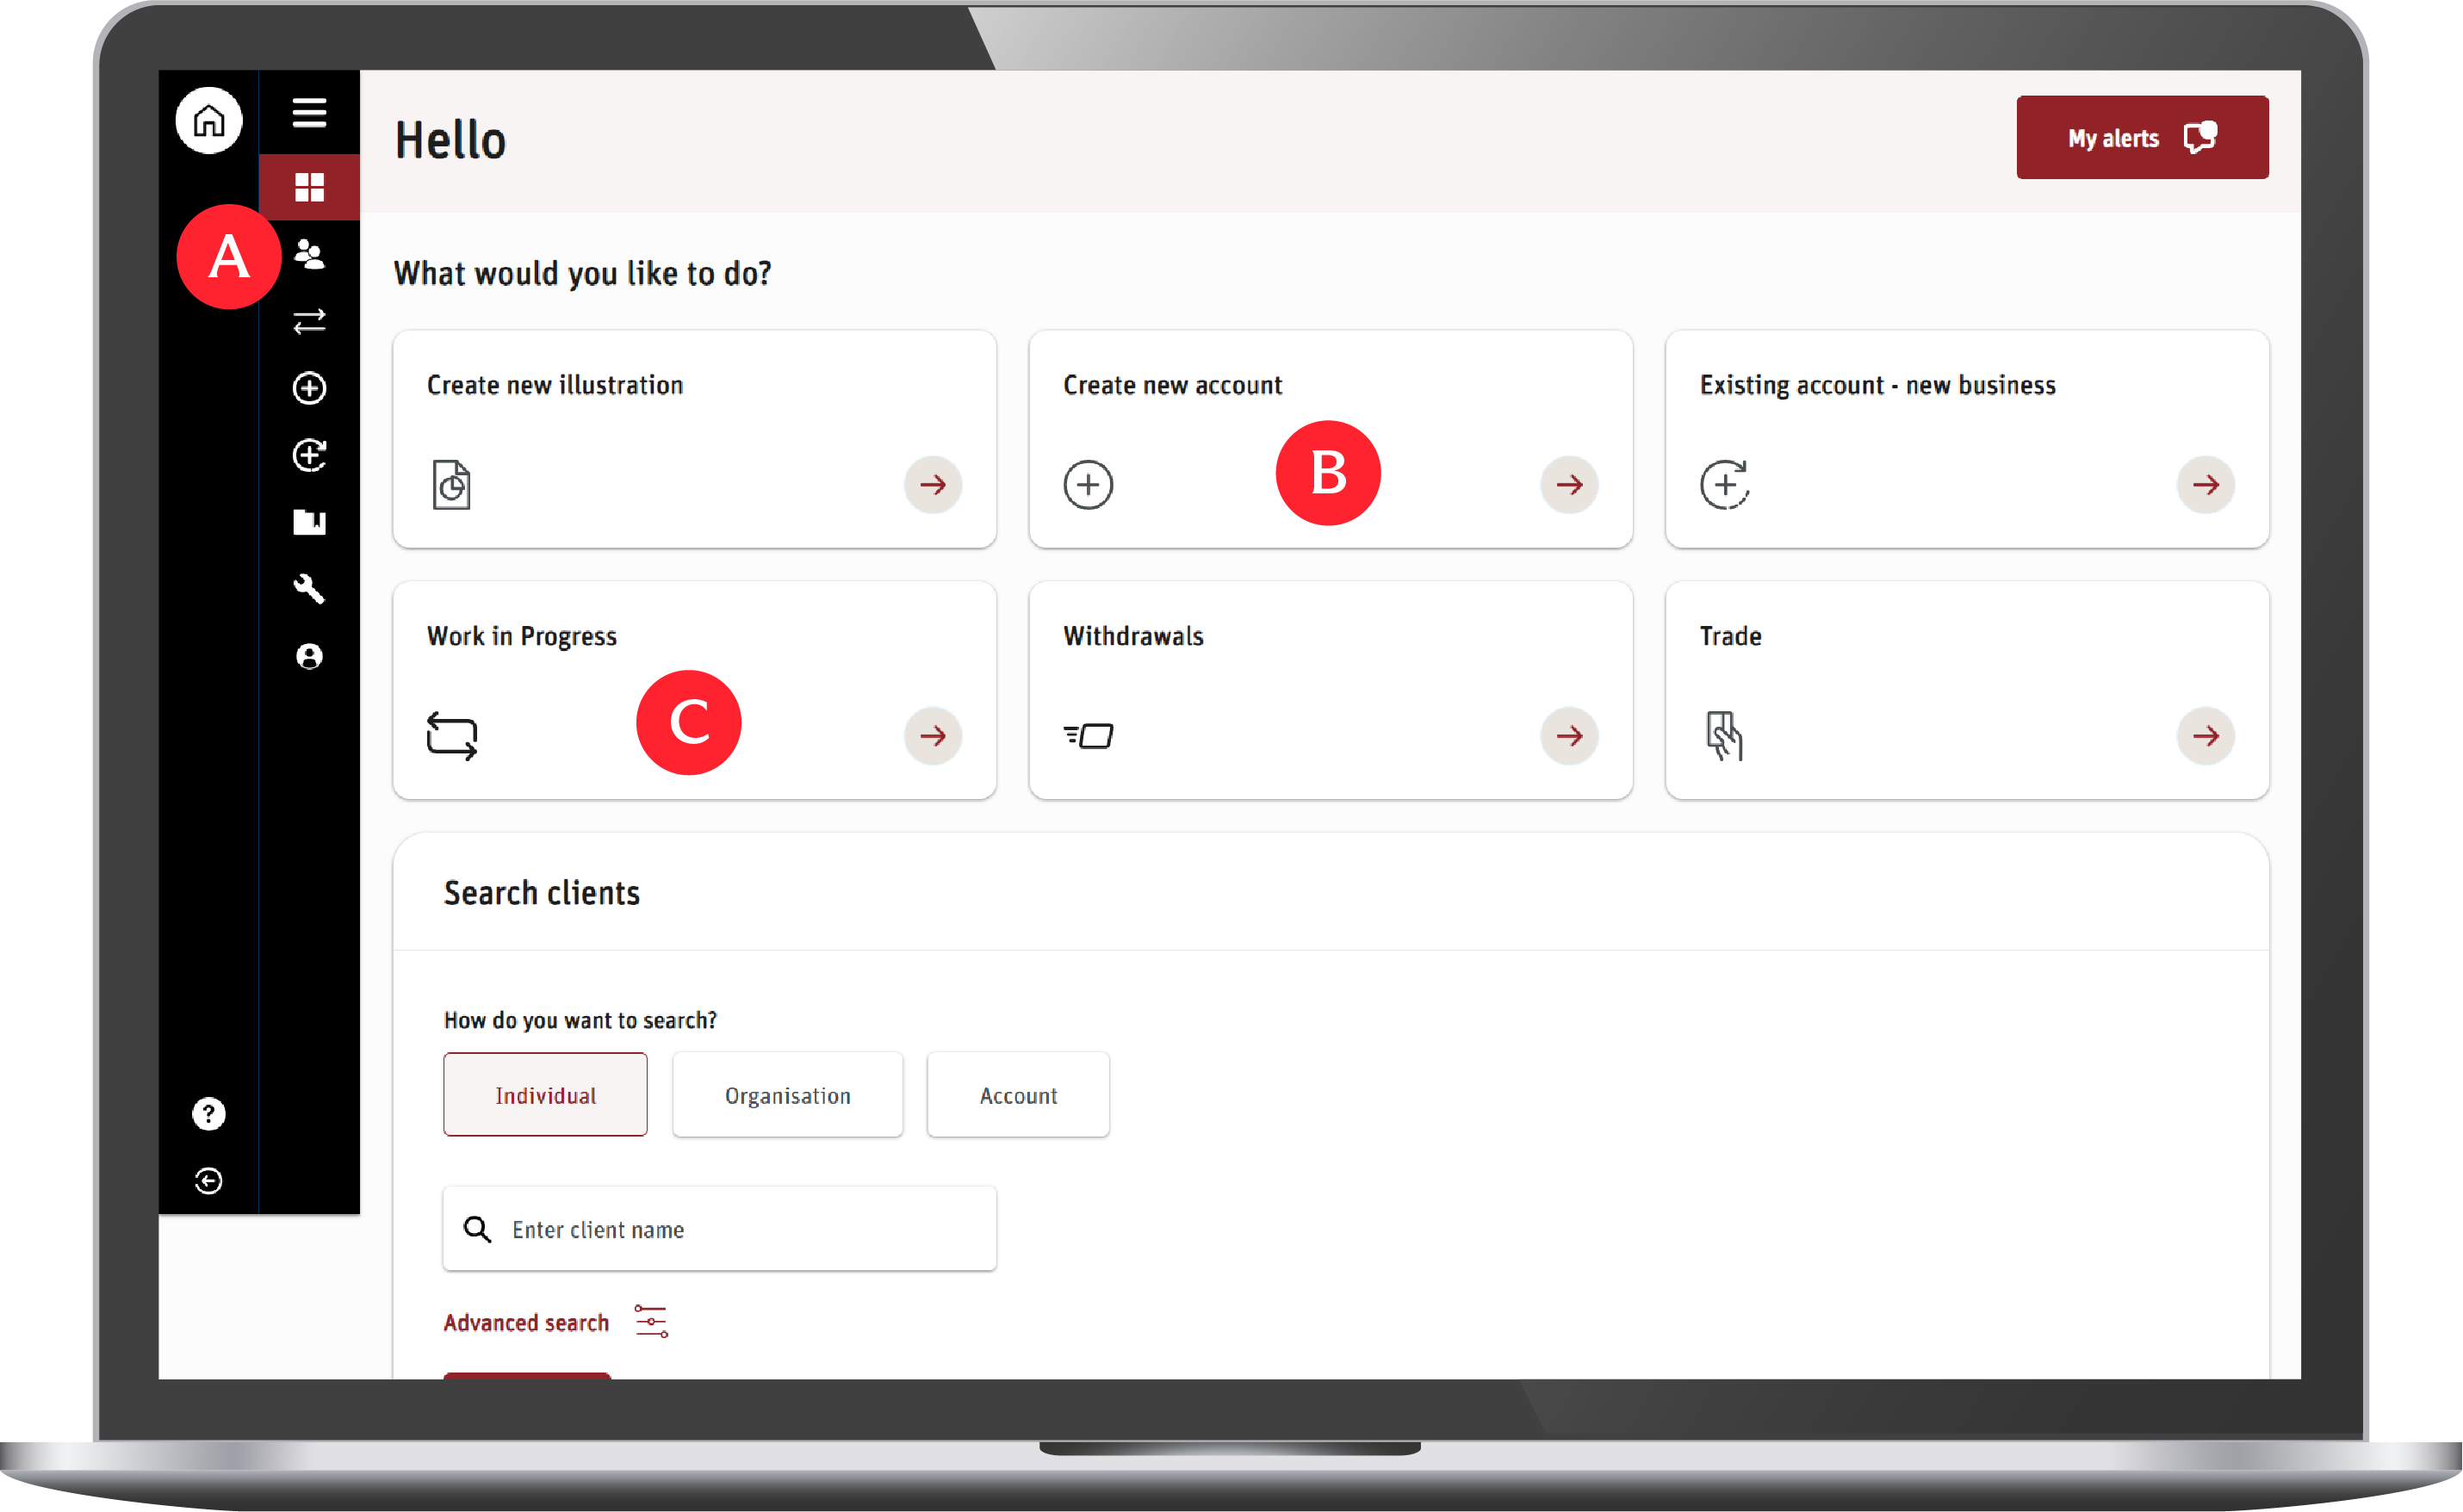Select Account search option

coord(1017,1095)
